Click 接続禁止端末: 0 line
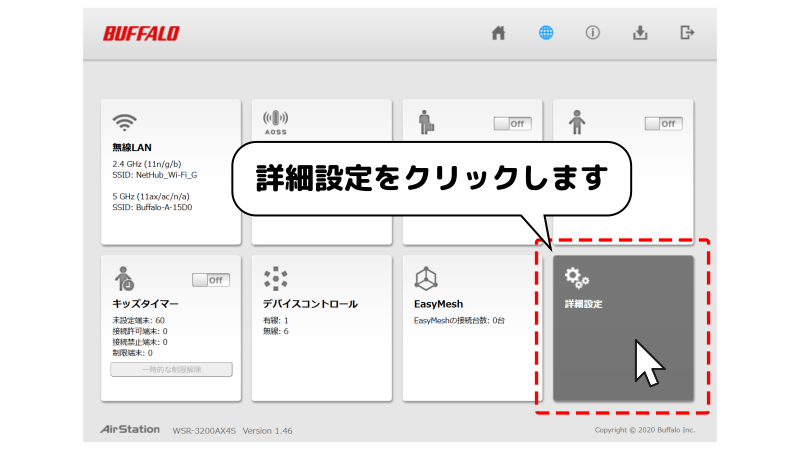This screenshot has width=800, height=450. pos(140,342)
